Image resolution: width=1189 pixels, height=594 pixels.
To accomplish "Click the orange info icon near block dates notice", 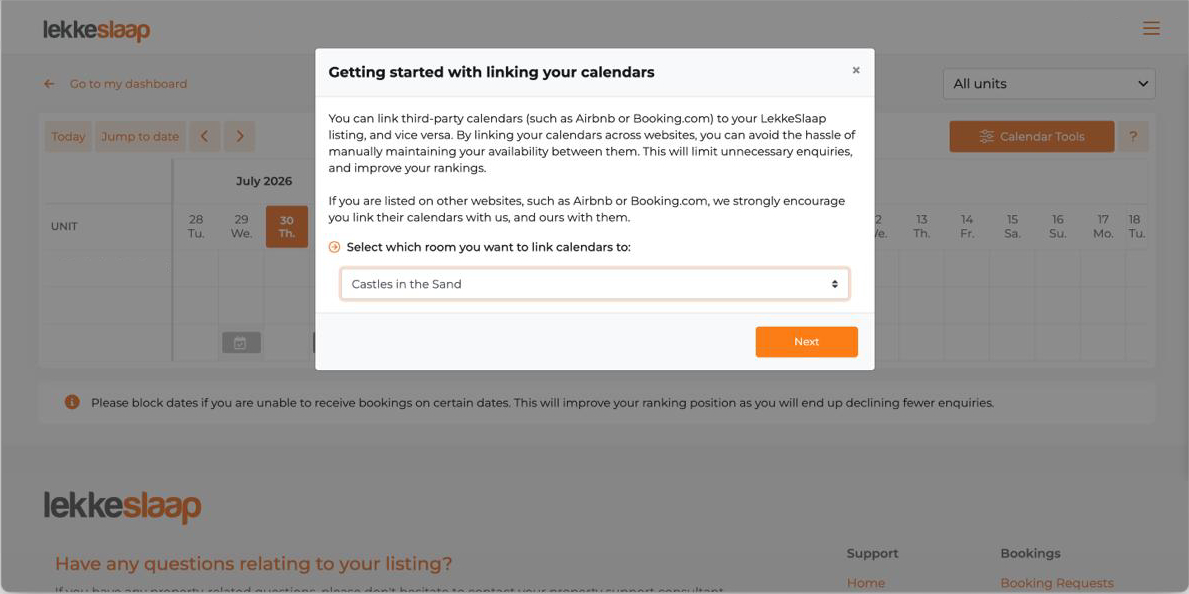I will [x=72, y=402].
